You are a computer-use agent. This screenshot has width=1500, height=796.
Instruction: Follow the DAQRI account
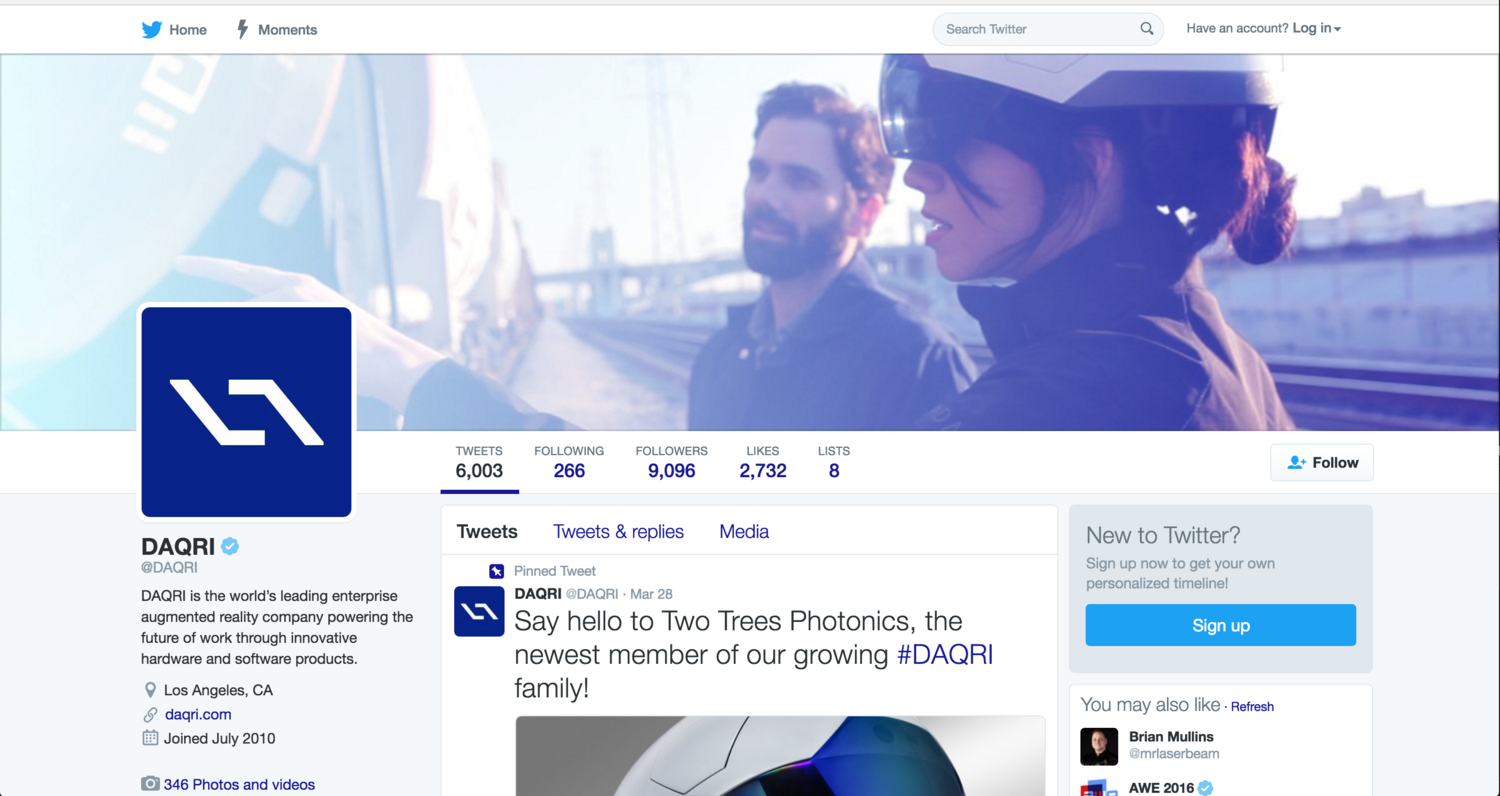tap(1322, 462)
